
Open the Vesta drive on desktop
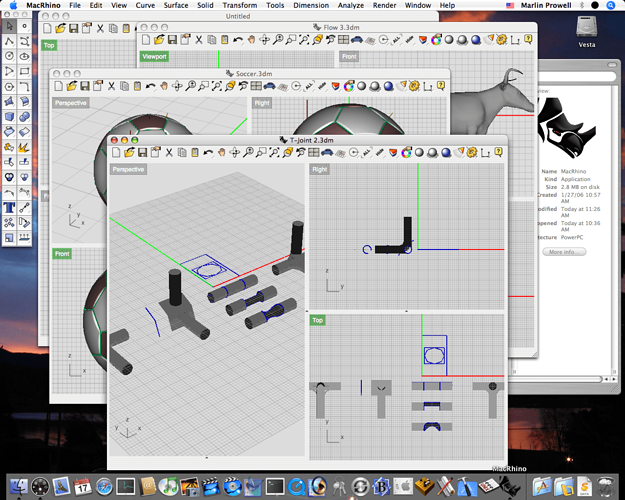[586, 31]
